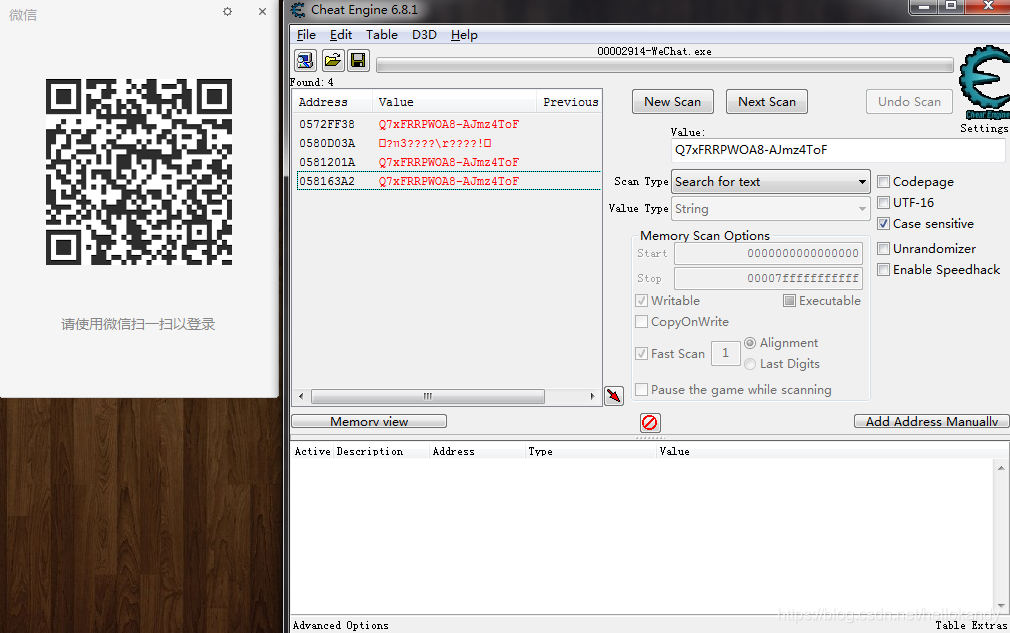Screen dimensions: 1010x633
Task: Select the Last Digits radio button
Action: (750, 364)
